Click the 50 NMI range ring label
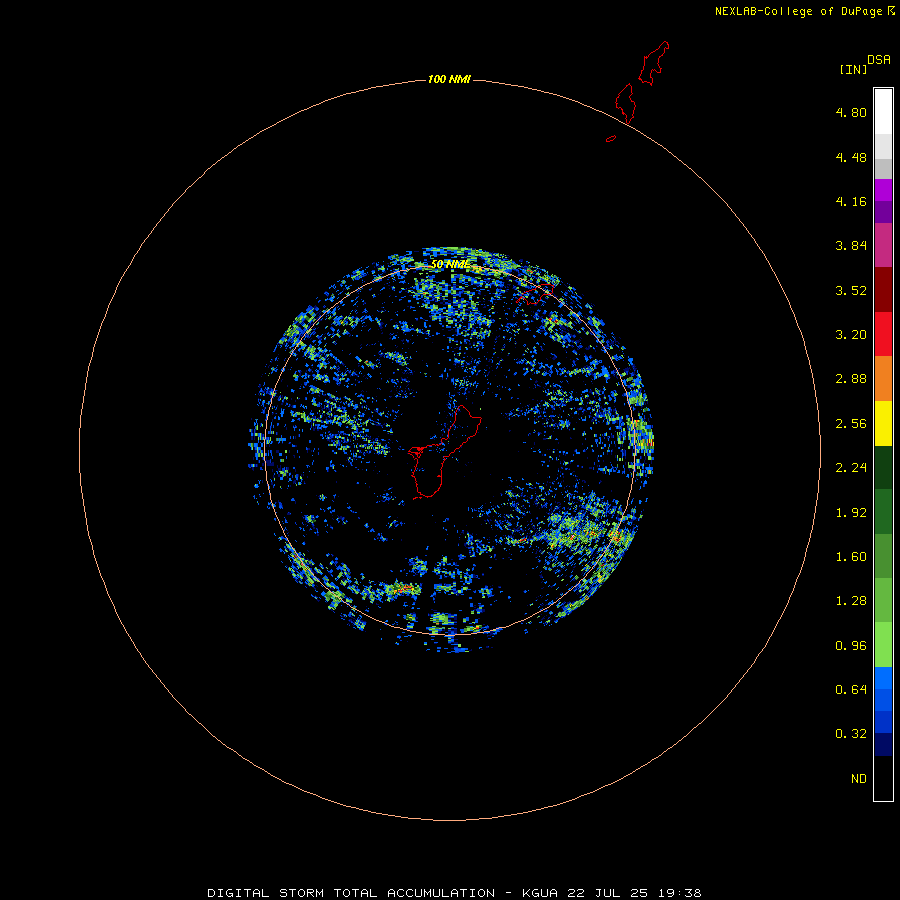Viewport: 900px width, 900px height. 450,265
